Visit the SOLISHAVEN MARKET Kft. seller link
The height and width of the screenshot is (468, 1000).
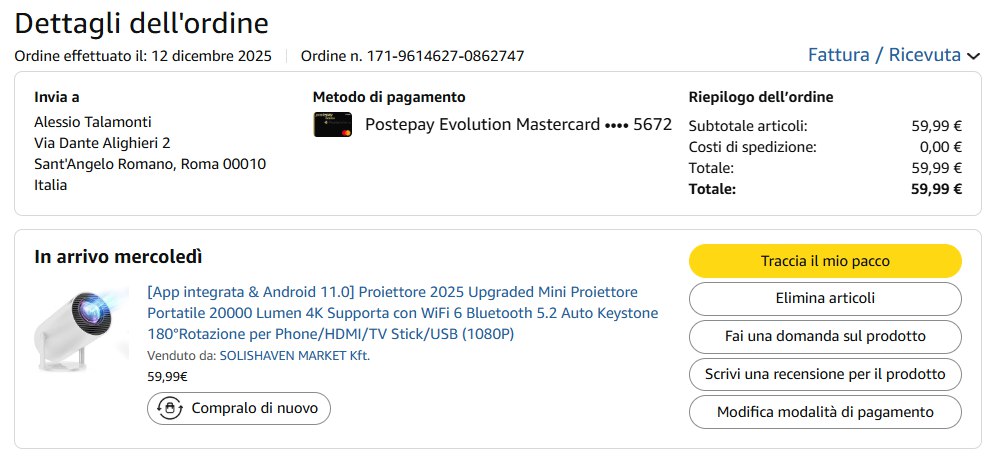tap(294, 355)
